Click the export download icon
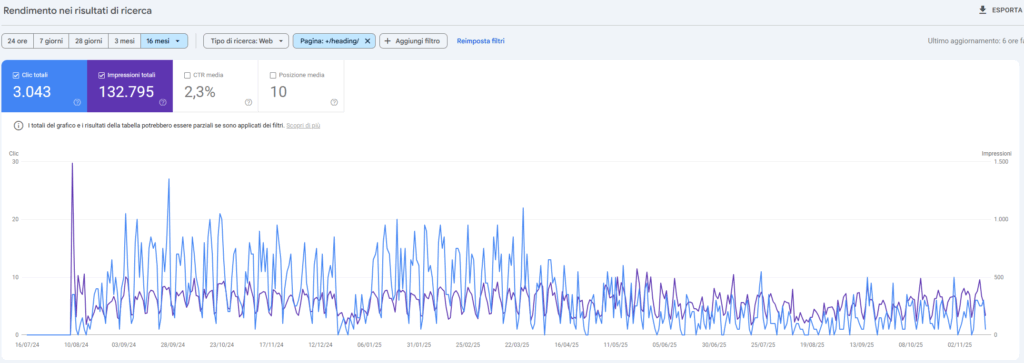 (982, 10)
